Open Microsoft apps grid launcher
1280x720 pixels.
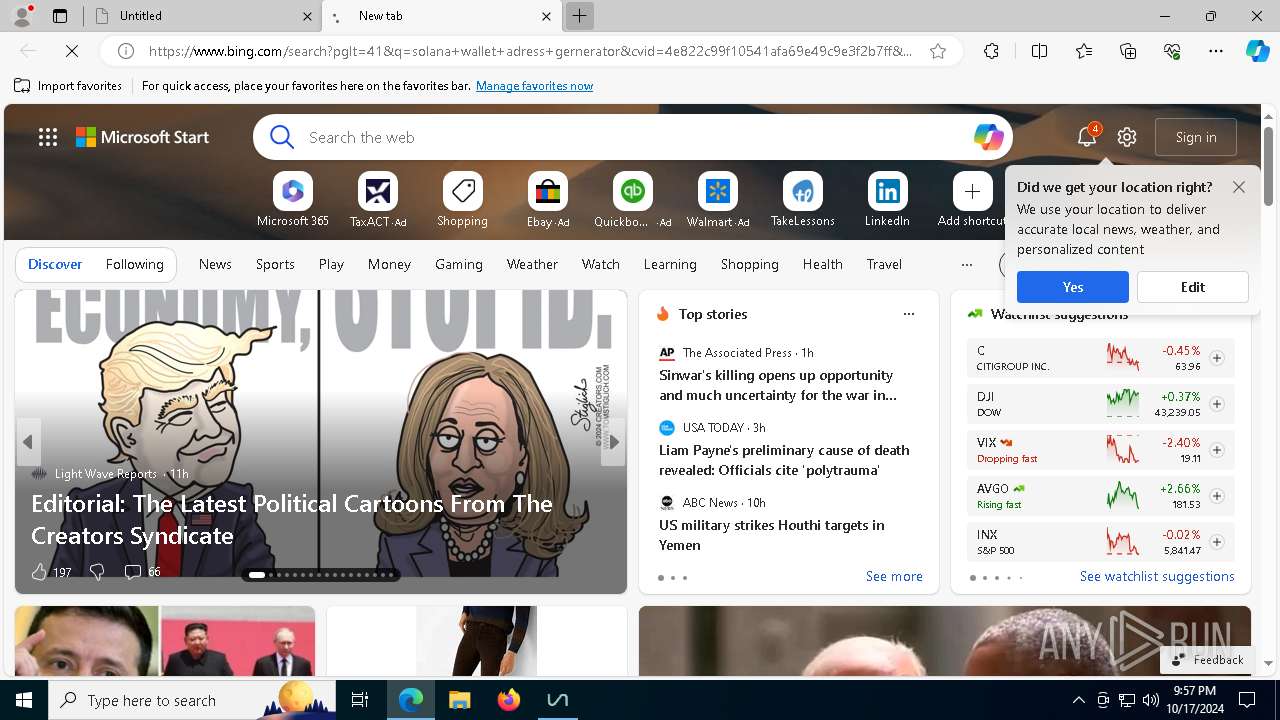(48, 137)
